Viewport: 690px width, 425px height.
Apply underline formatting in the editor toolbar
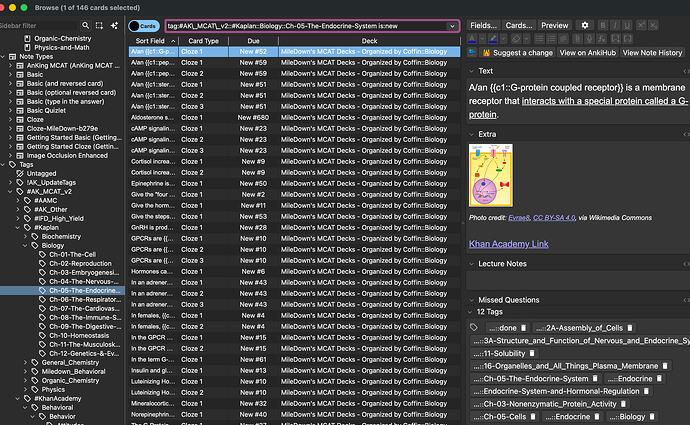pos(627,25)
